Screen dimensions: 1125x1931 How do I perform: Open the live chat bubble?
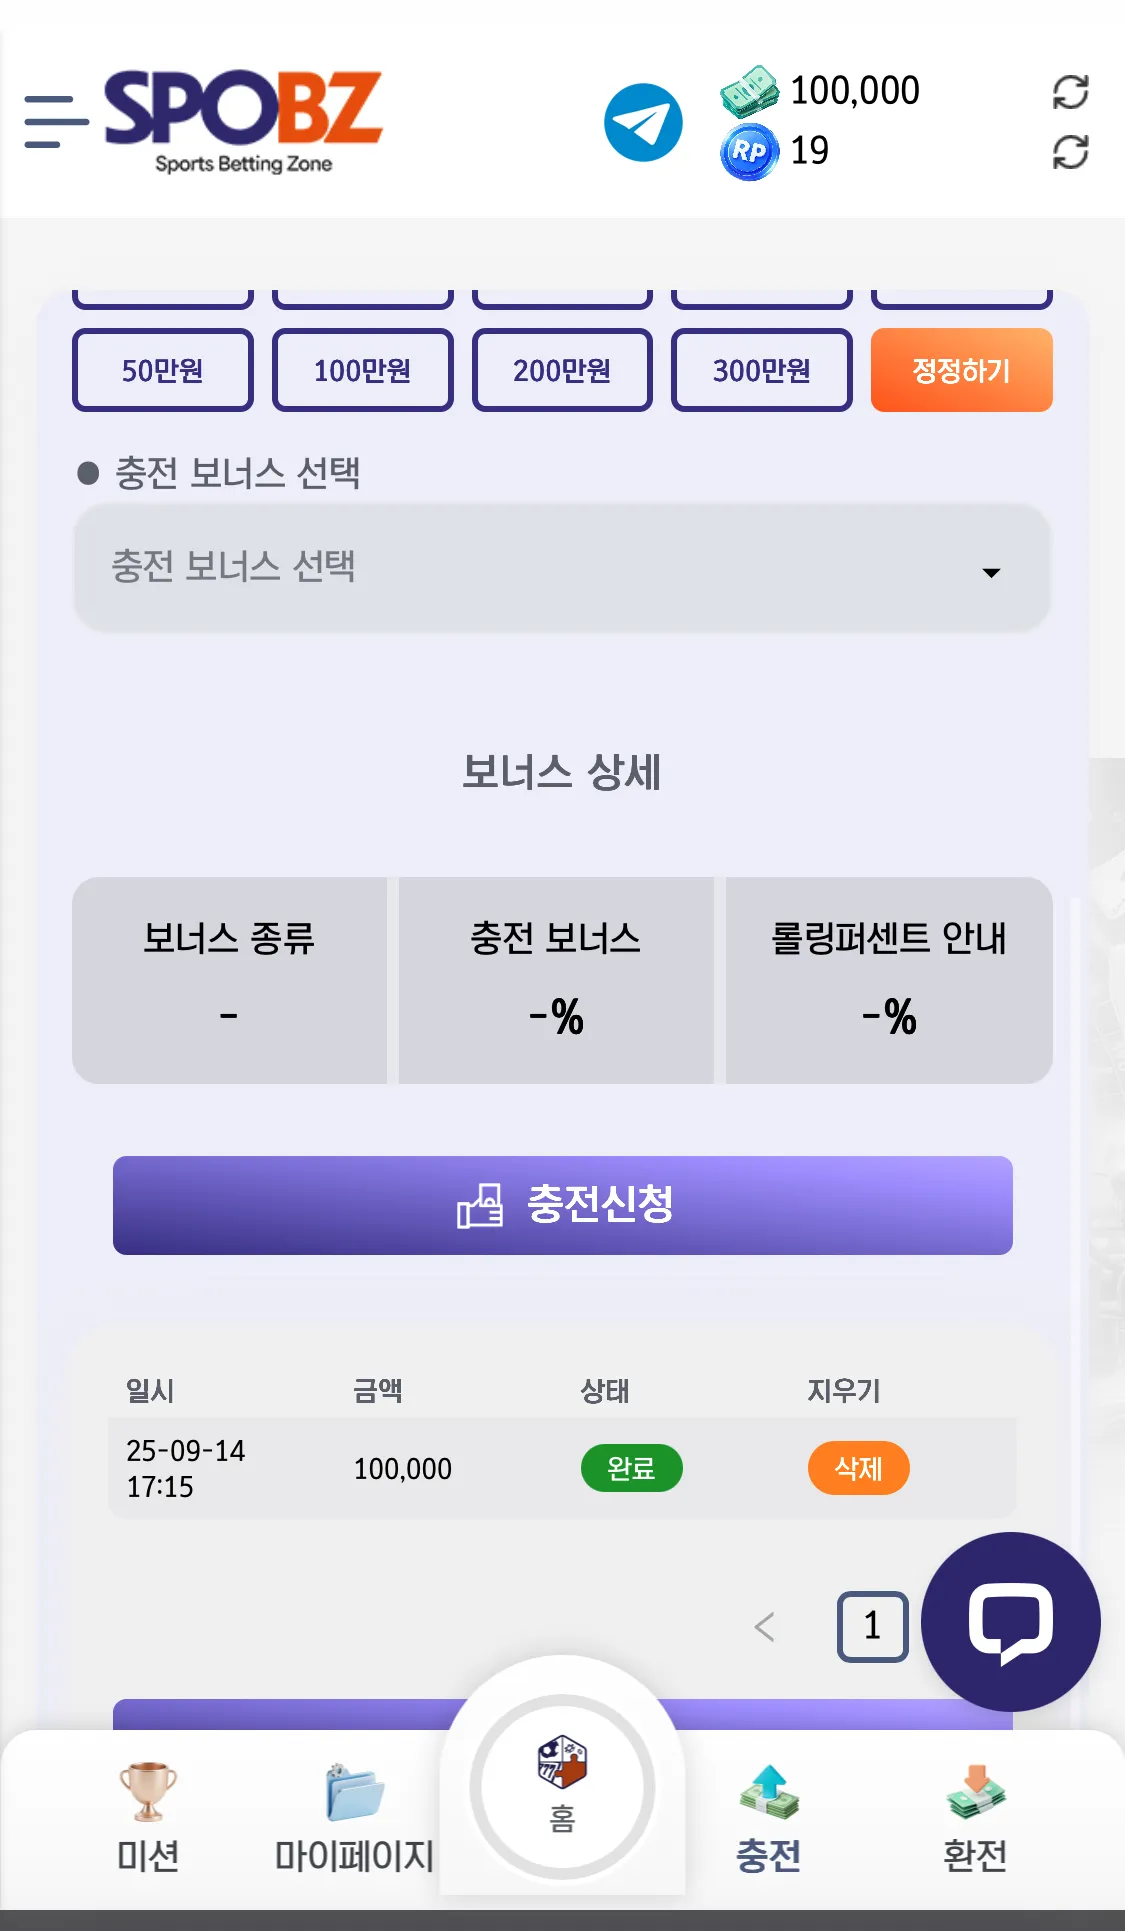tap(1010, 1621)
